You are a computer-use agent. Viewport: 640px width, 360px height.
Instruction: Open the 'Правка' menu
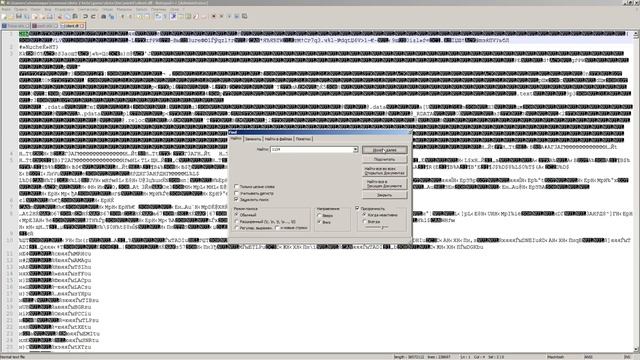click(20, 9)
